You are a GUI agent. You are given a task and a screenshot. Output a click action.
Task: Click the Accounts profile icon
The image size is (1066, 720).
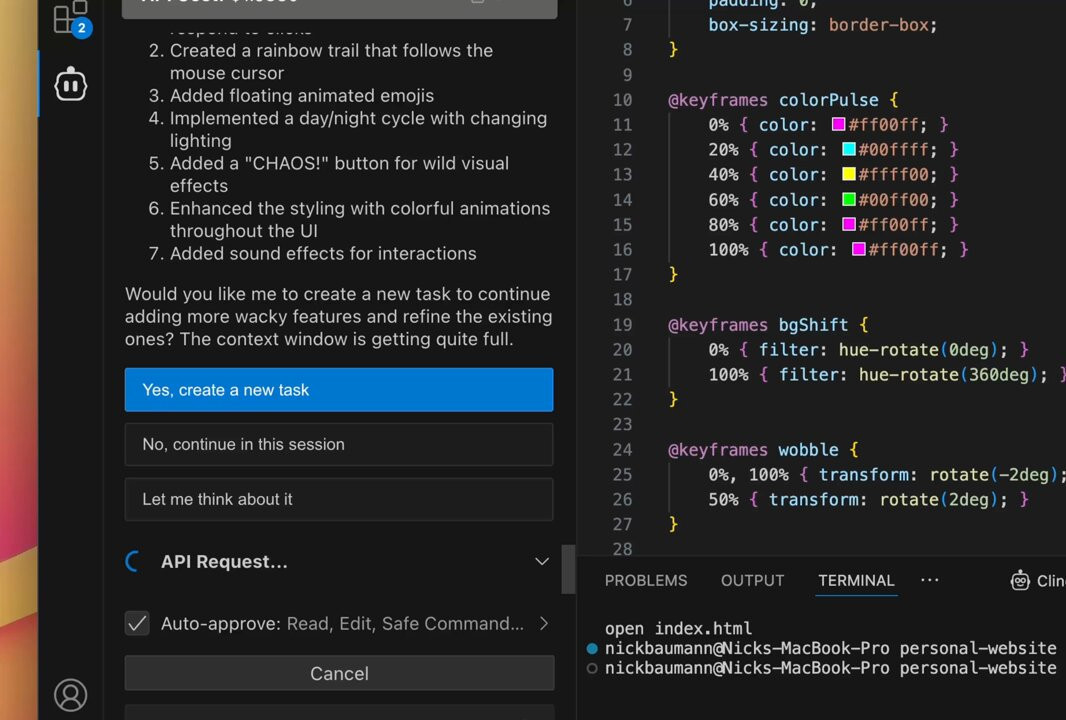[x=71, y=694]
